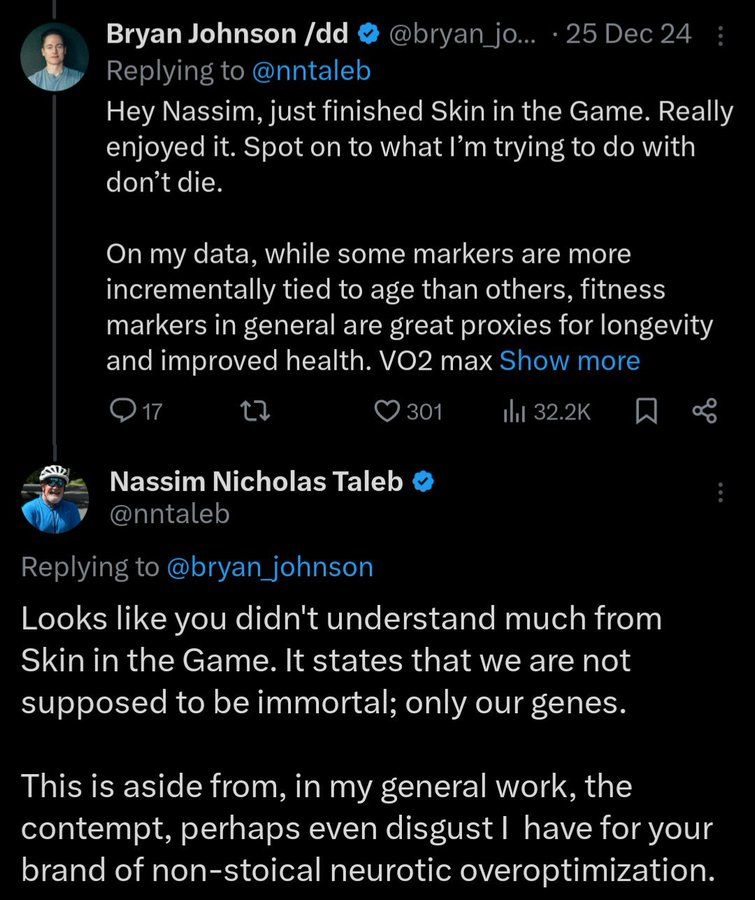Open Nassim Taleb's profile picture

click(55, 499)
